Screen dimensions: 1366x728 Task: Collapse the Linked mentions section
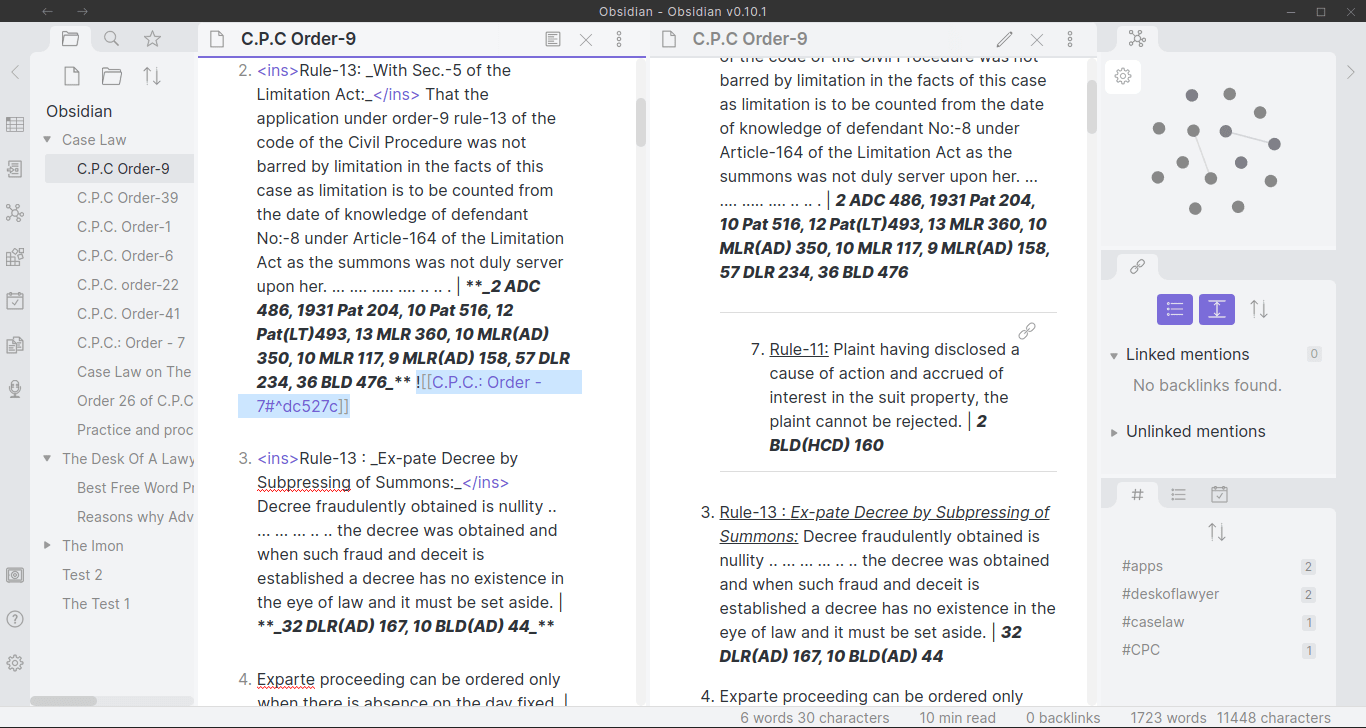[1115, 355]
